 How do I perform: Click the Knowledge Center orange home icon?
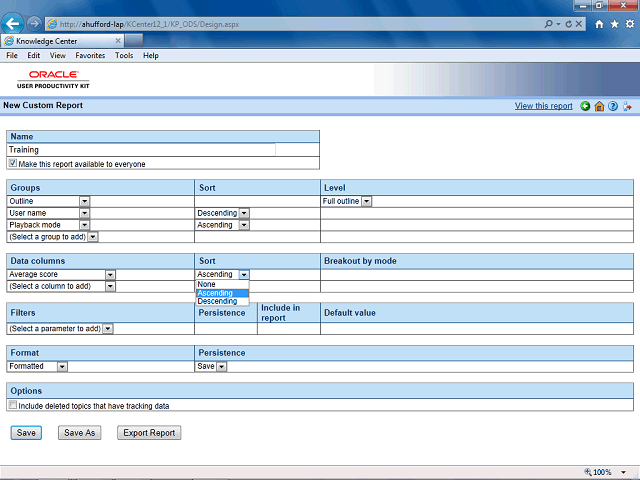pos(599,106)
